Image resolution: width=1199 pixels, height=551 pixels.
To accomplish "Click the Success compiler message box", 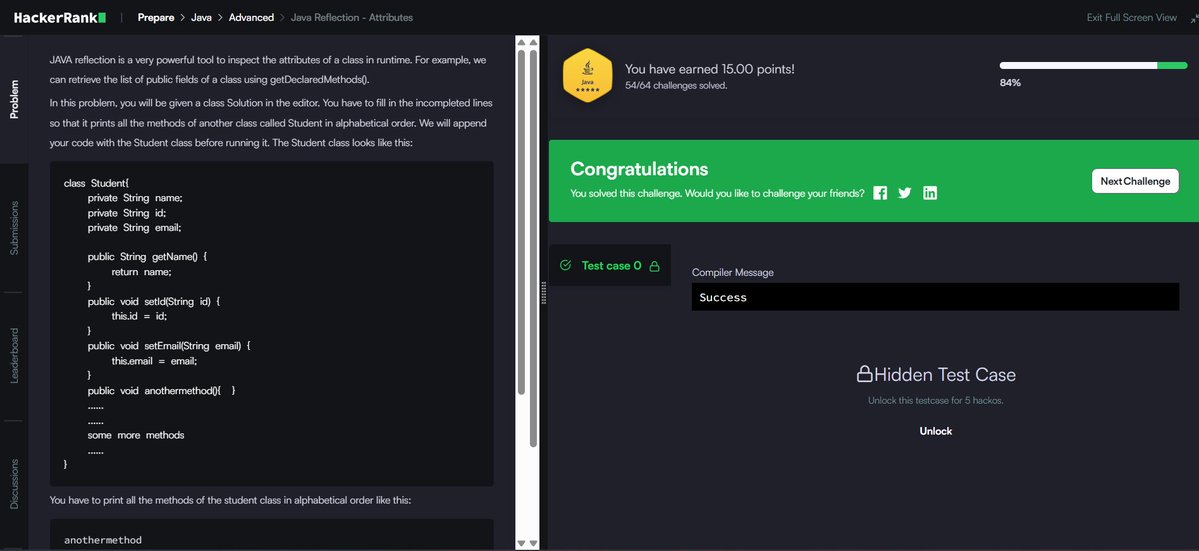I will [x=935, y=297].
